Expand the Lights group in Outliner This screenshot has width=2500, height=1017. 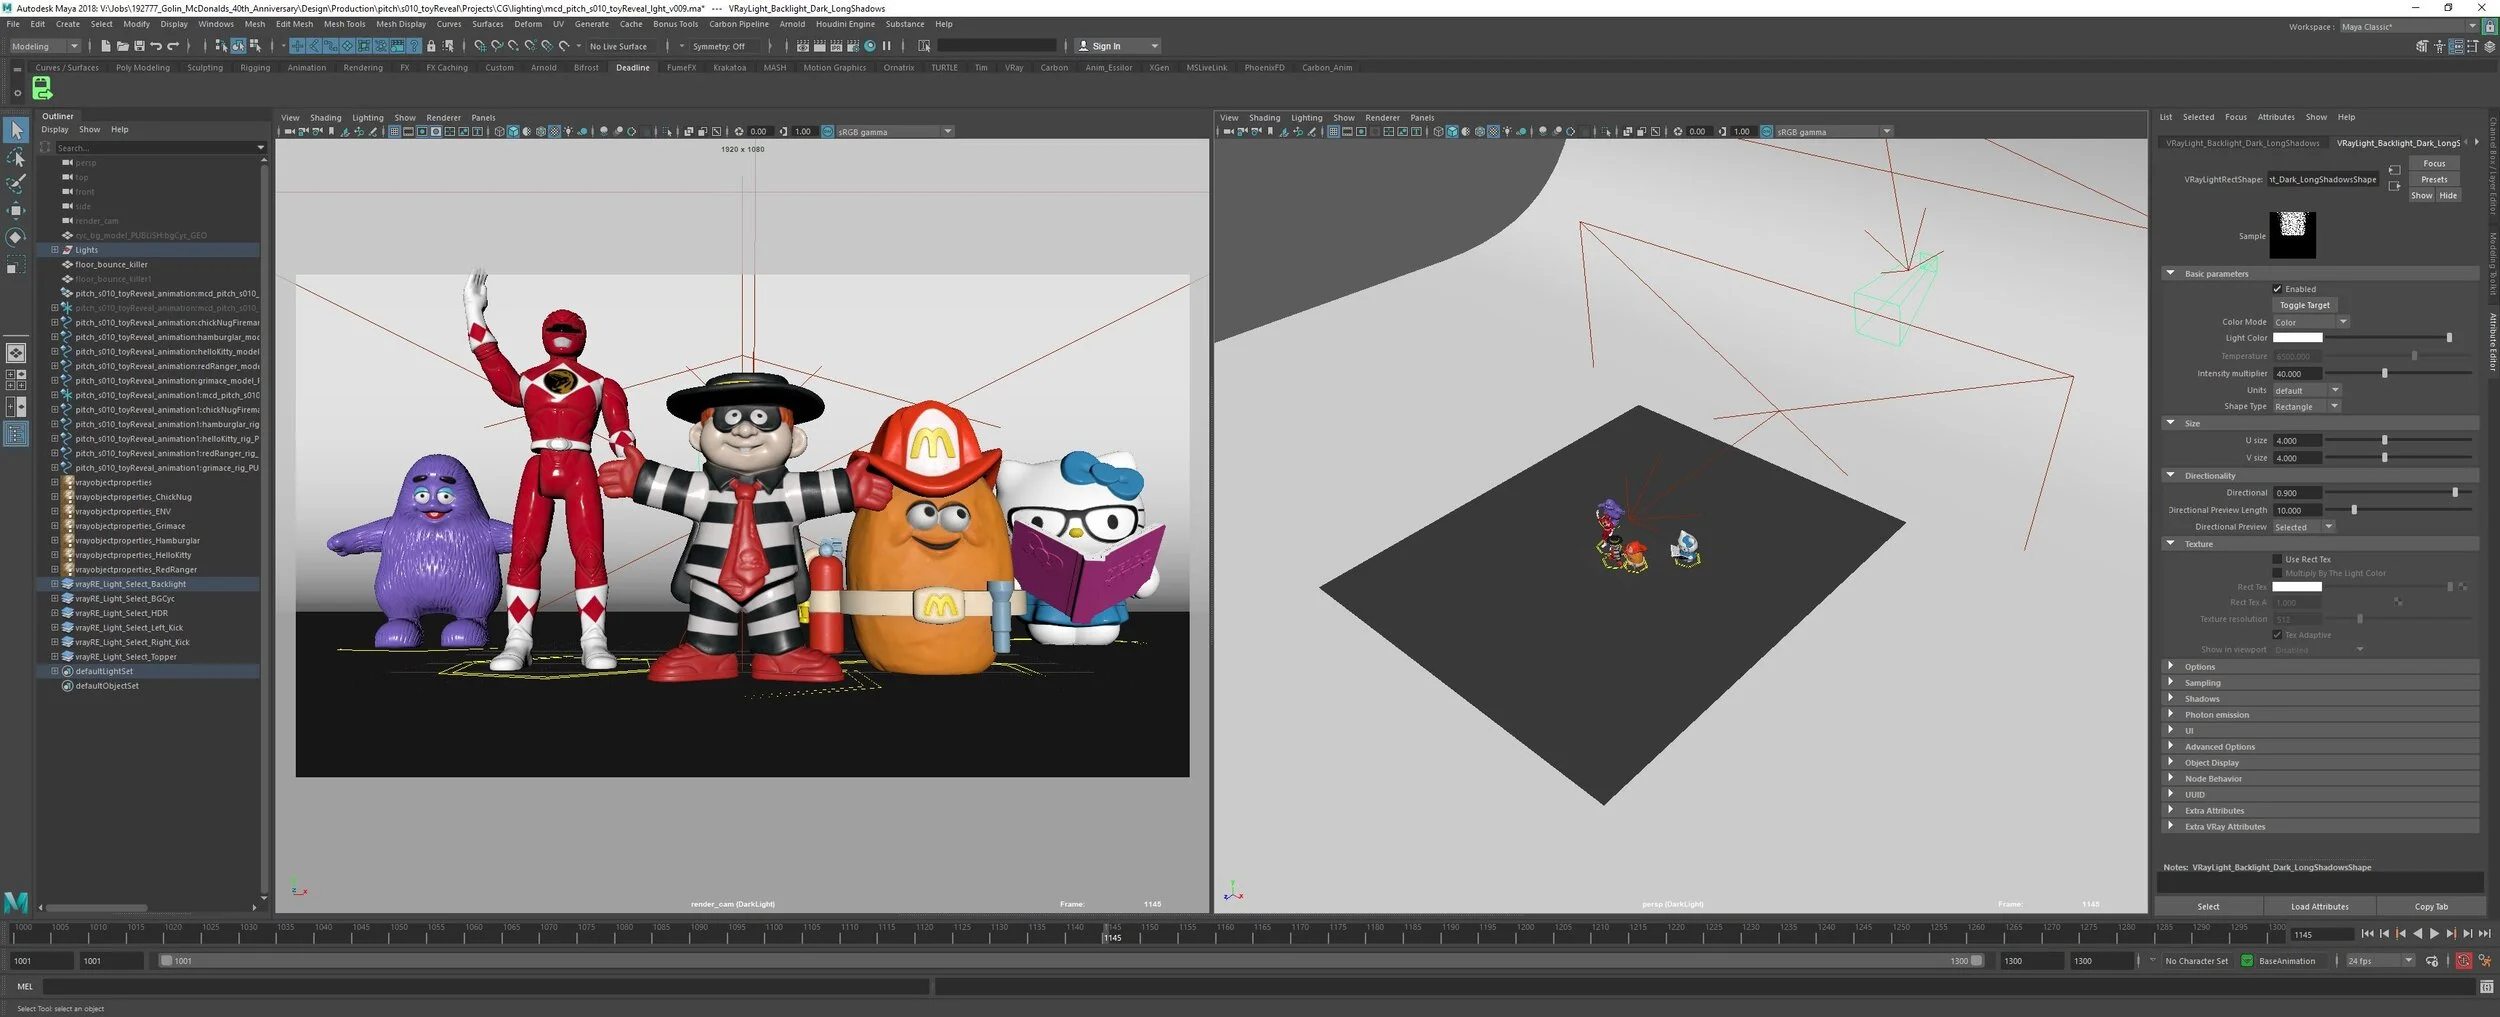tap(55, 250)
